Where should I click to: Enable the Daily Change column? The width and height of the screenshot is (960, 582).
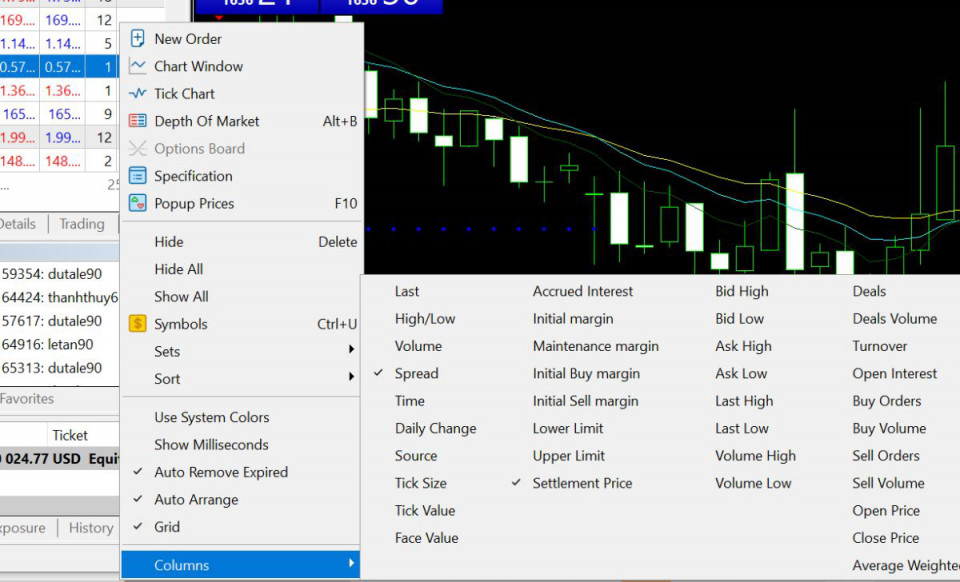(435, 428)
